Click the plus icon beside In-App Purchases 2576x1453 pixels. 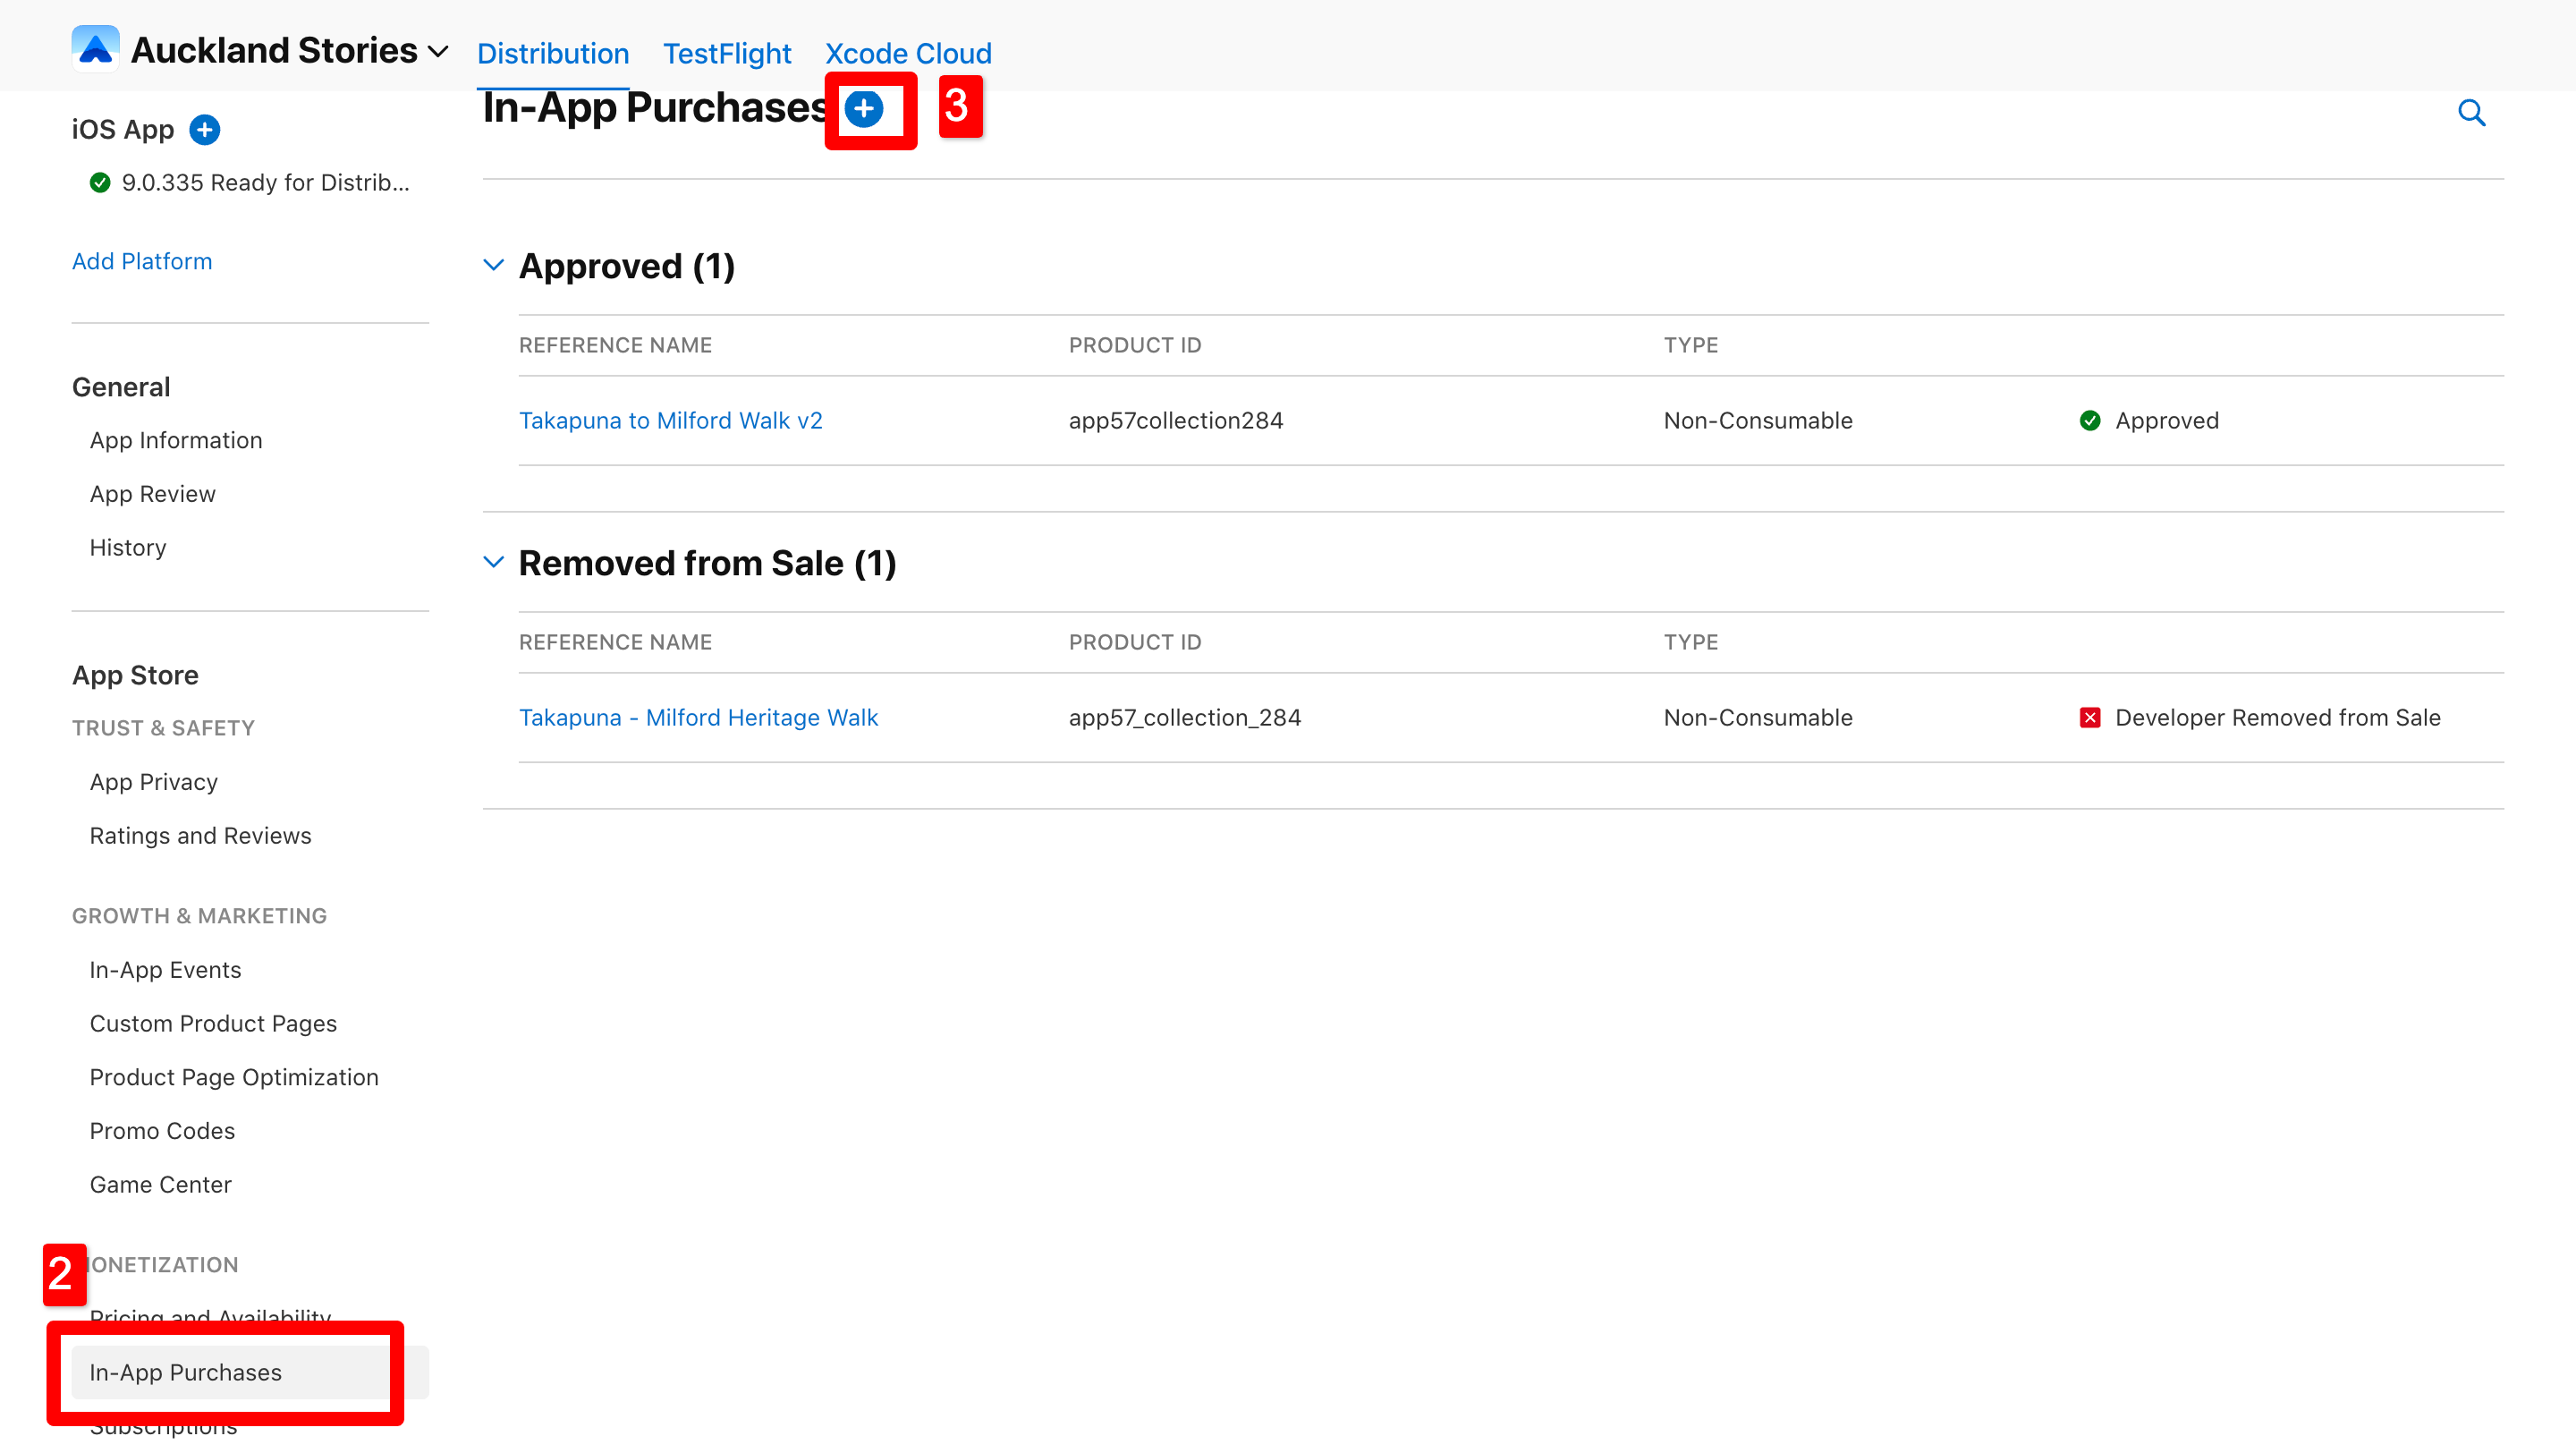863,108
